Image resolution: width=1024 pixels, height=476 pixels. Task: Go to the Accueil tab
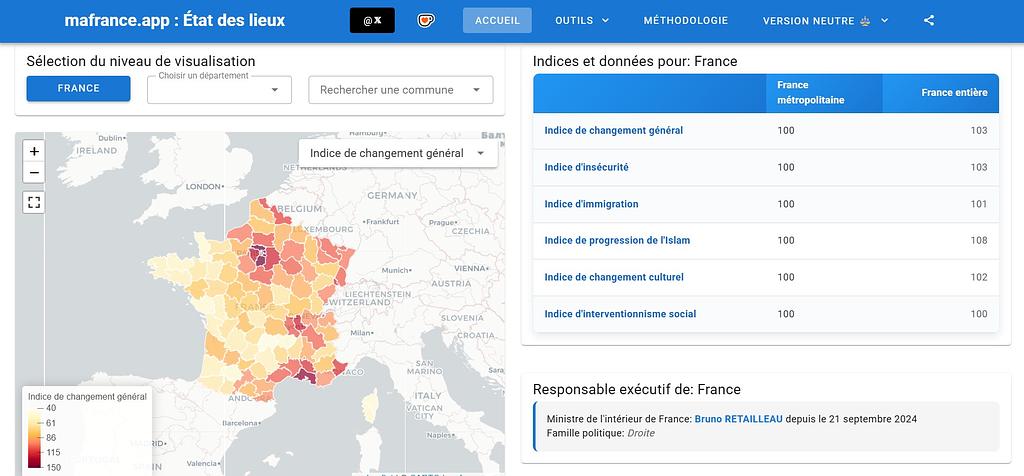497,21
